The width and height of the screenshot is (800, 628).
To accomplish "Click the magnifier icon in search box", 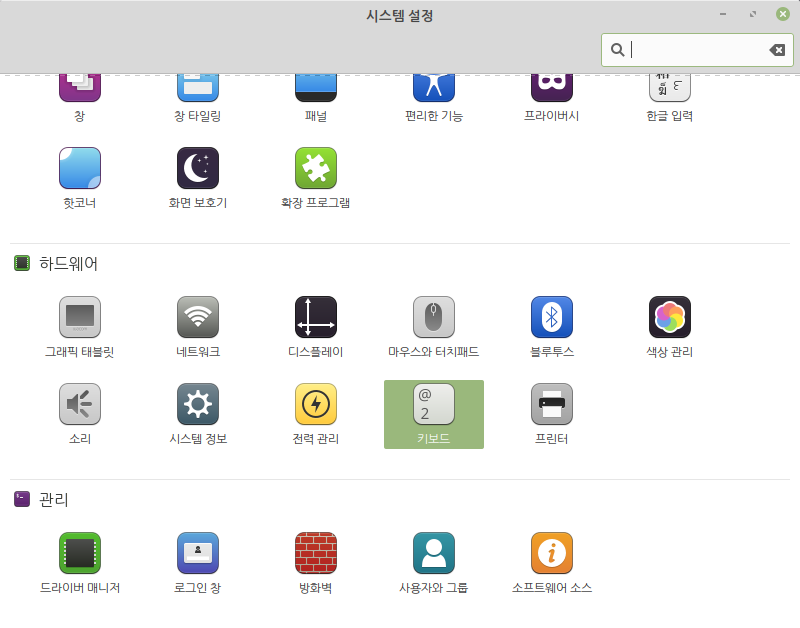I will pyautogui.click(x=617, y=50).
